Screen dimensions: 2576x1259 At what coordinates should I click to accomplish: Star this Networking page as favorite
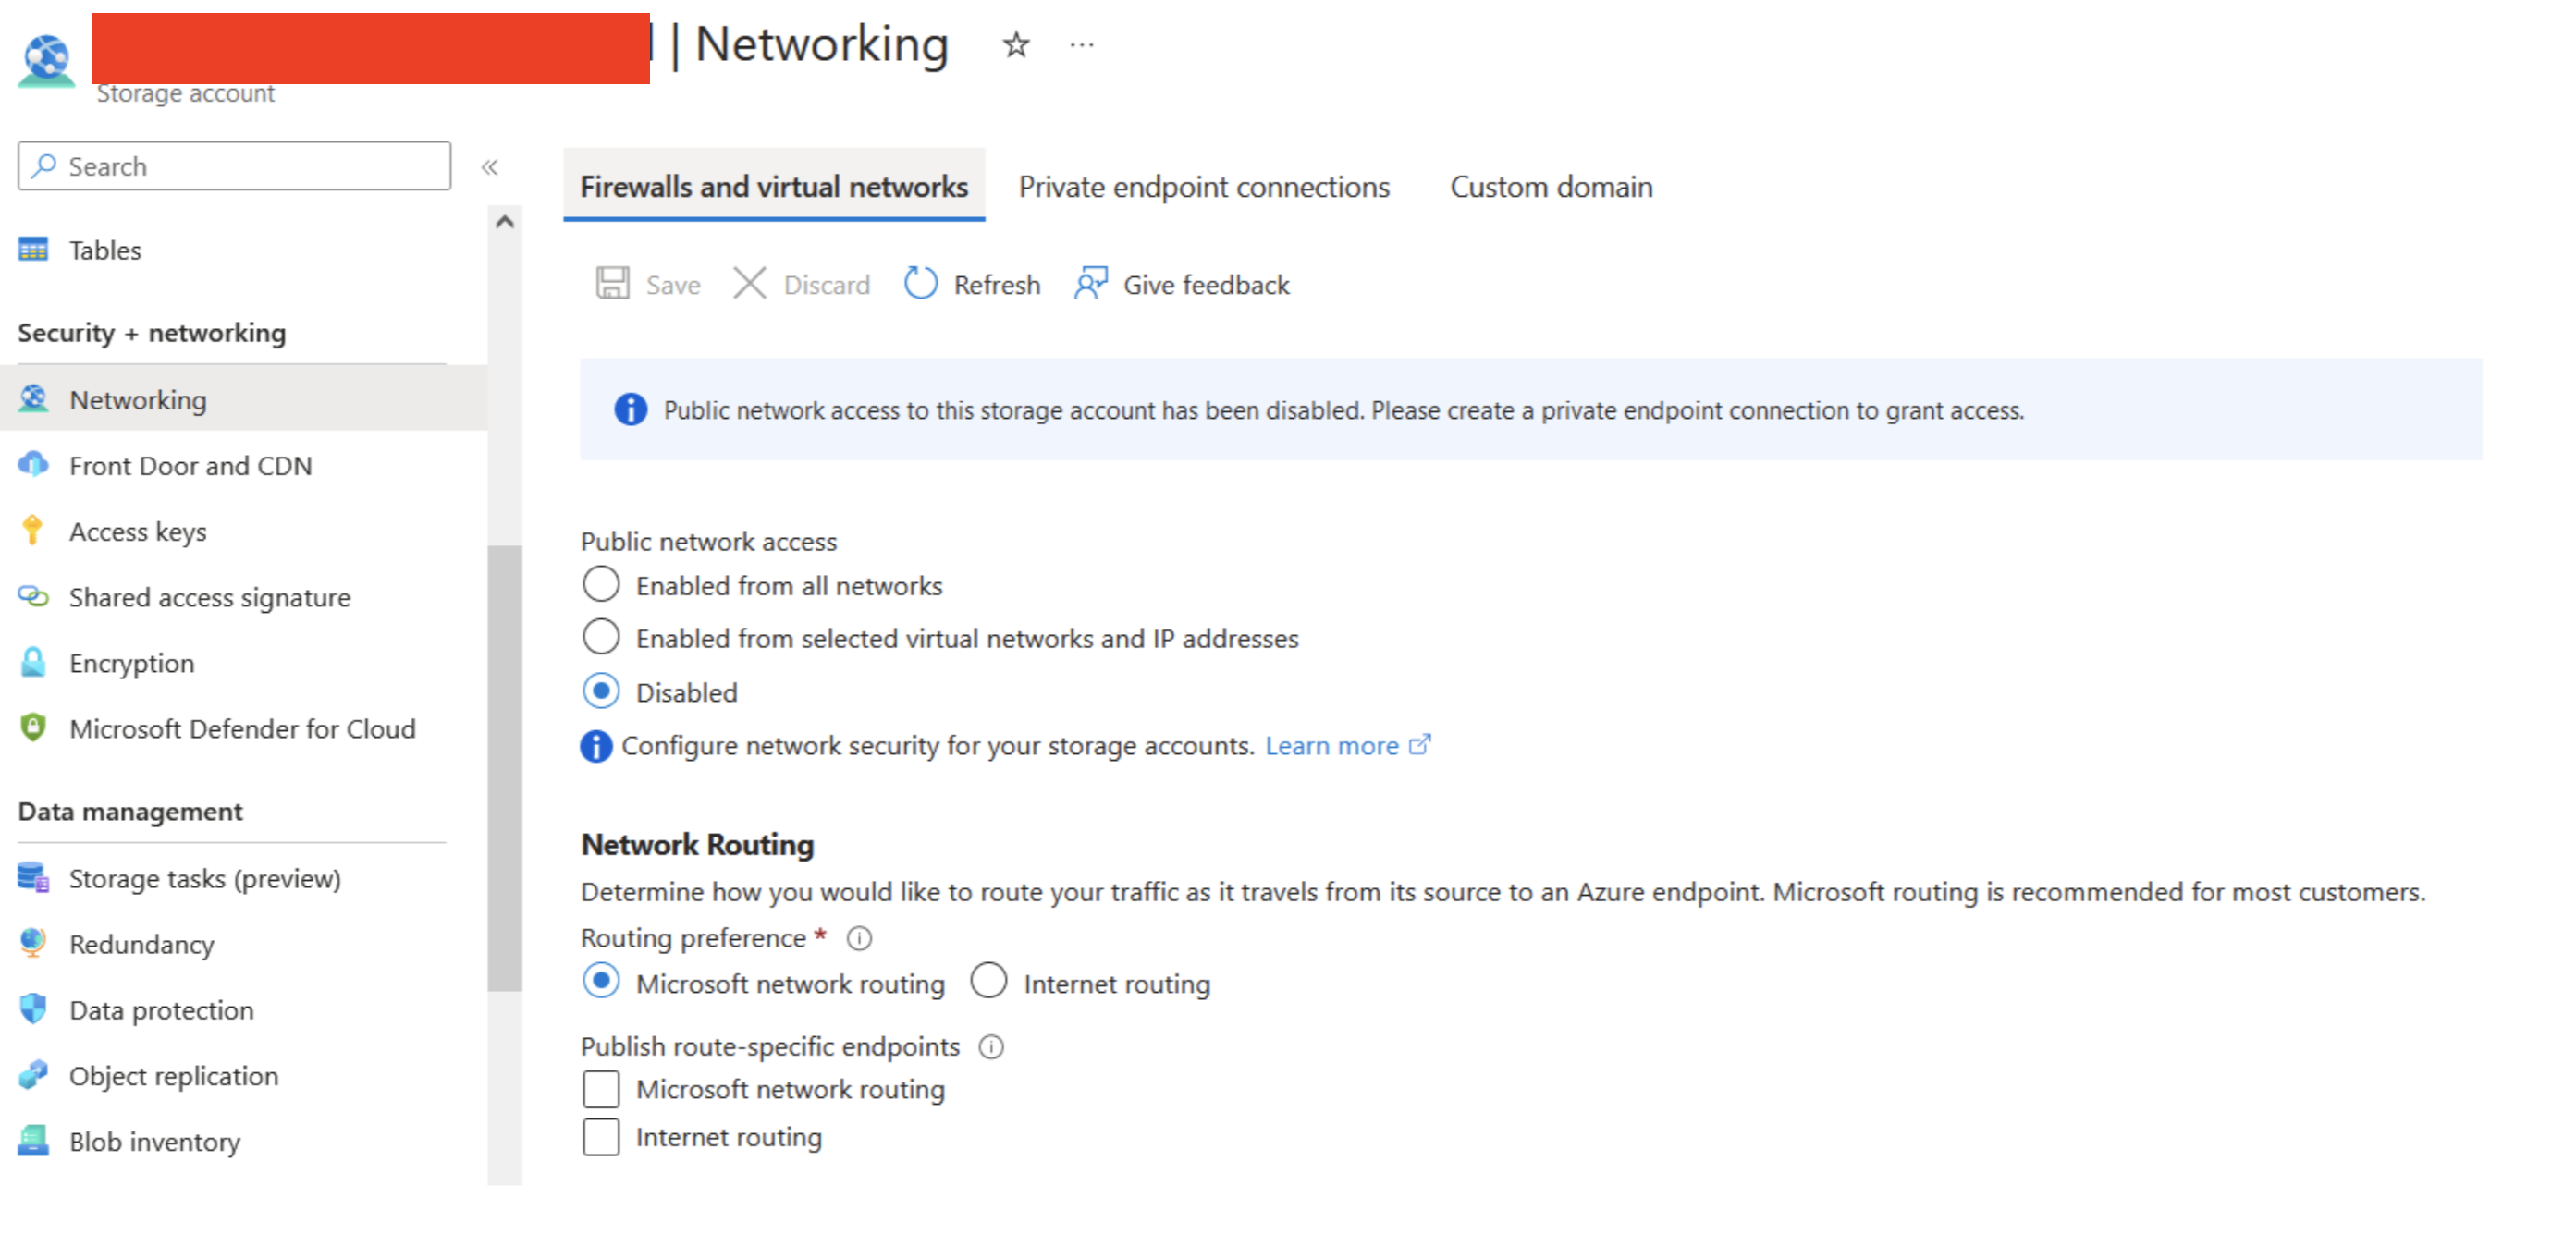1014,44
